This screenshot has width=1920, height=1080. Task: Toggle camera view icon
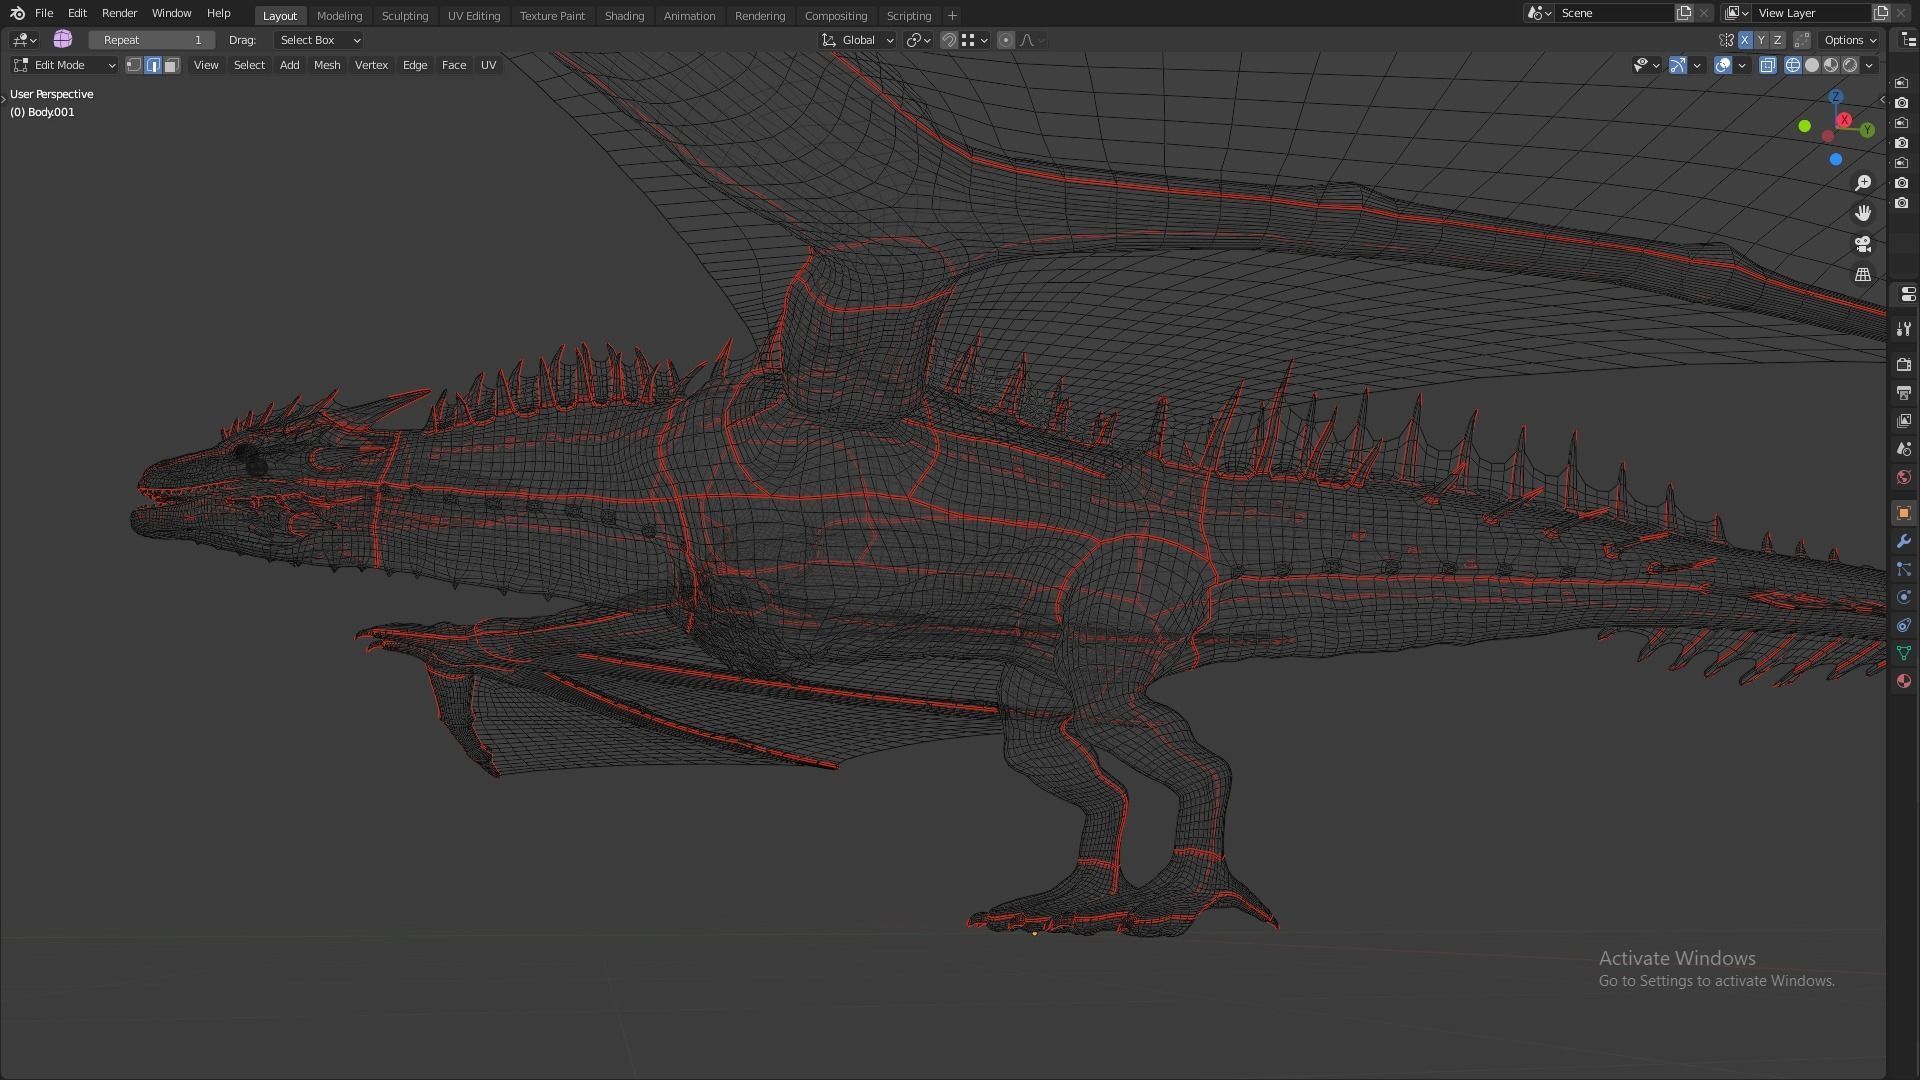1863,244
